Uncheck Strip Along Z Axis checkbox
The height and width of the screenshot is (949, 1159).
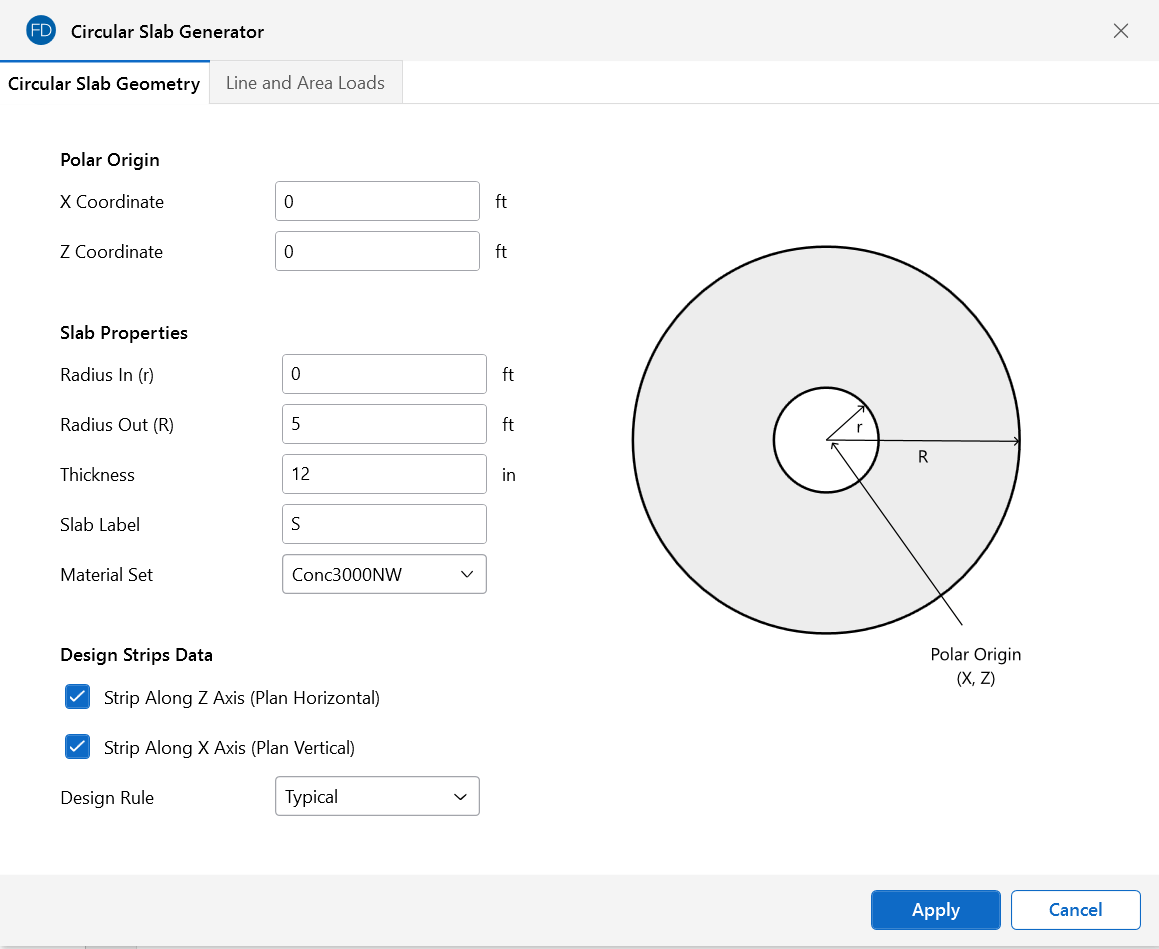pyautogui.click(x=77, y=697)
